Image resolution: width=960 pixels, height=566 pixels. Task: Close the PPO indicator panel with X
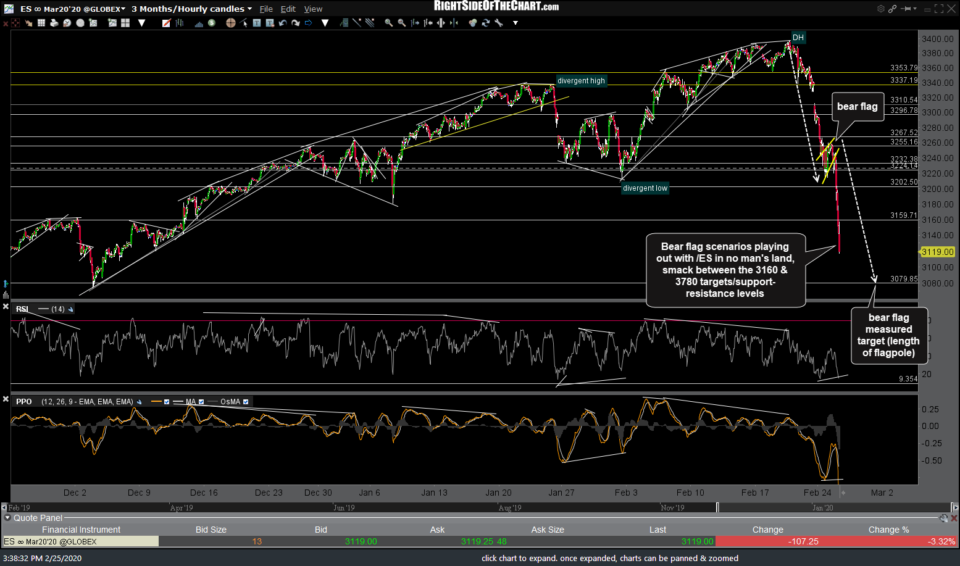pyautogui.click(x=6, y=399)
